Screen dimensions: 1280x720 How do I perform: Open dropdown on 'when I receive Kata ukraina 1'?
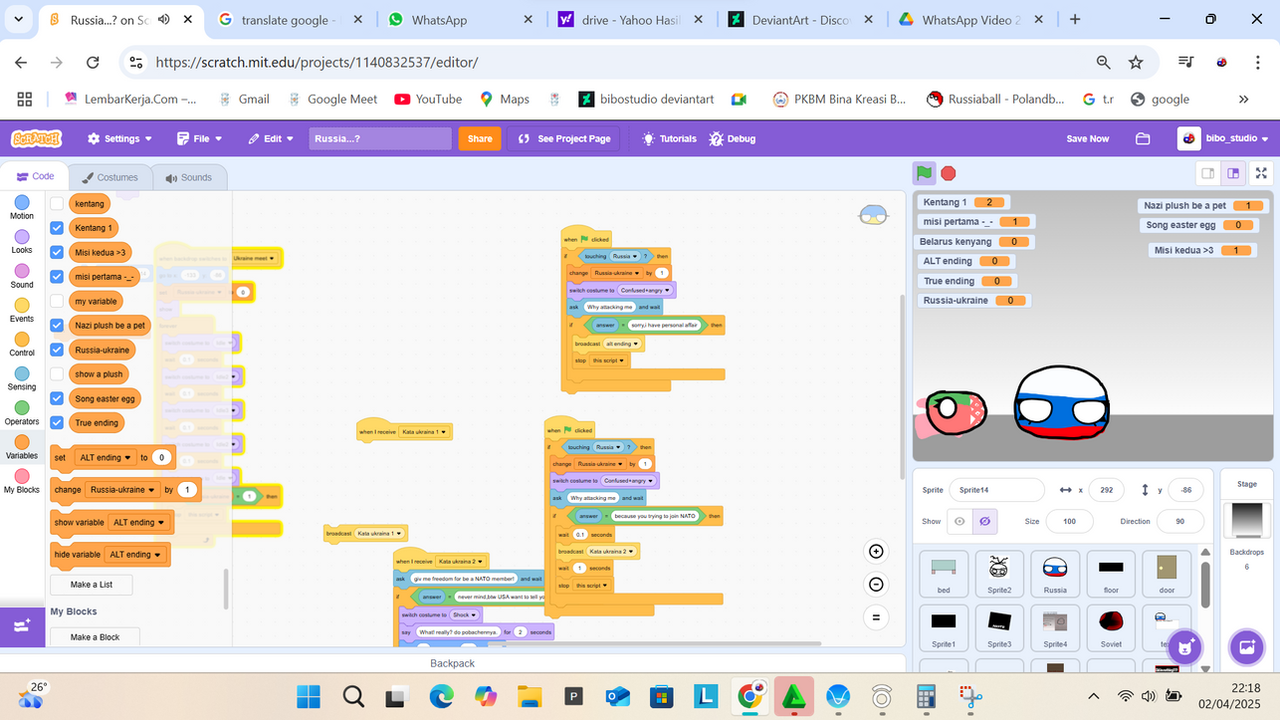click(x=425, y=431)
